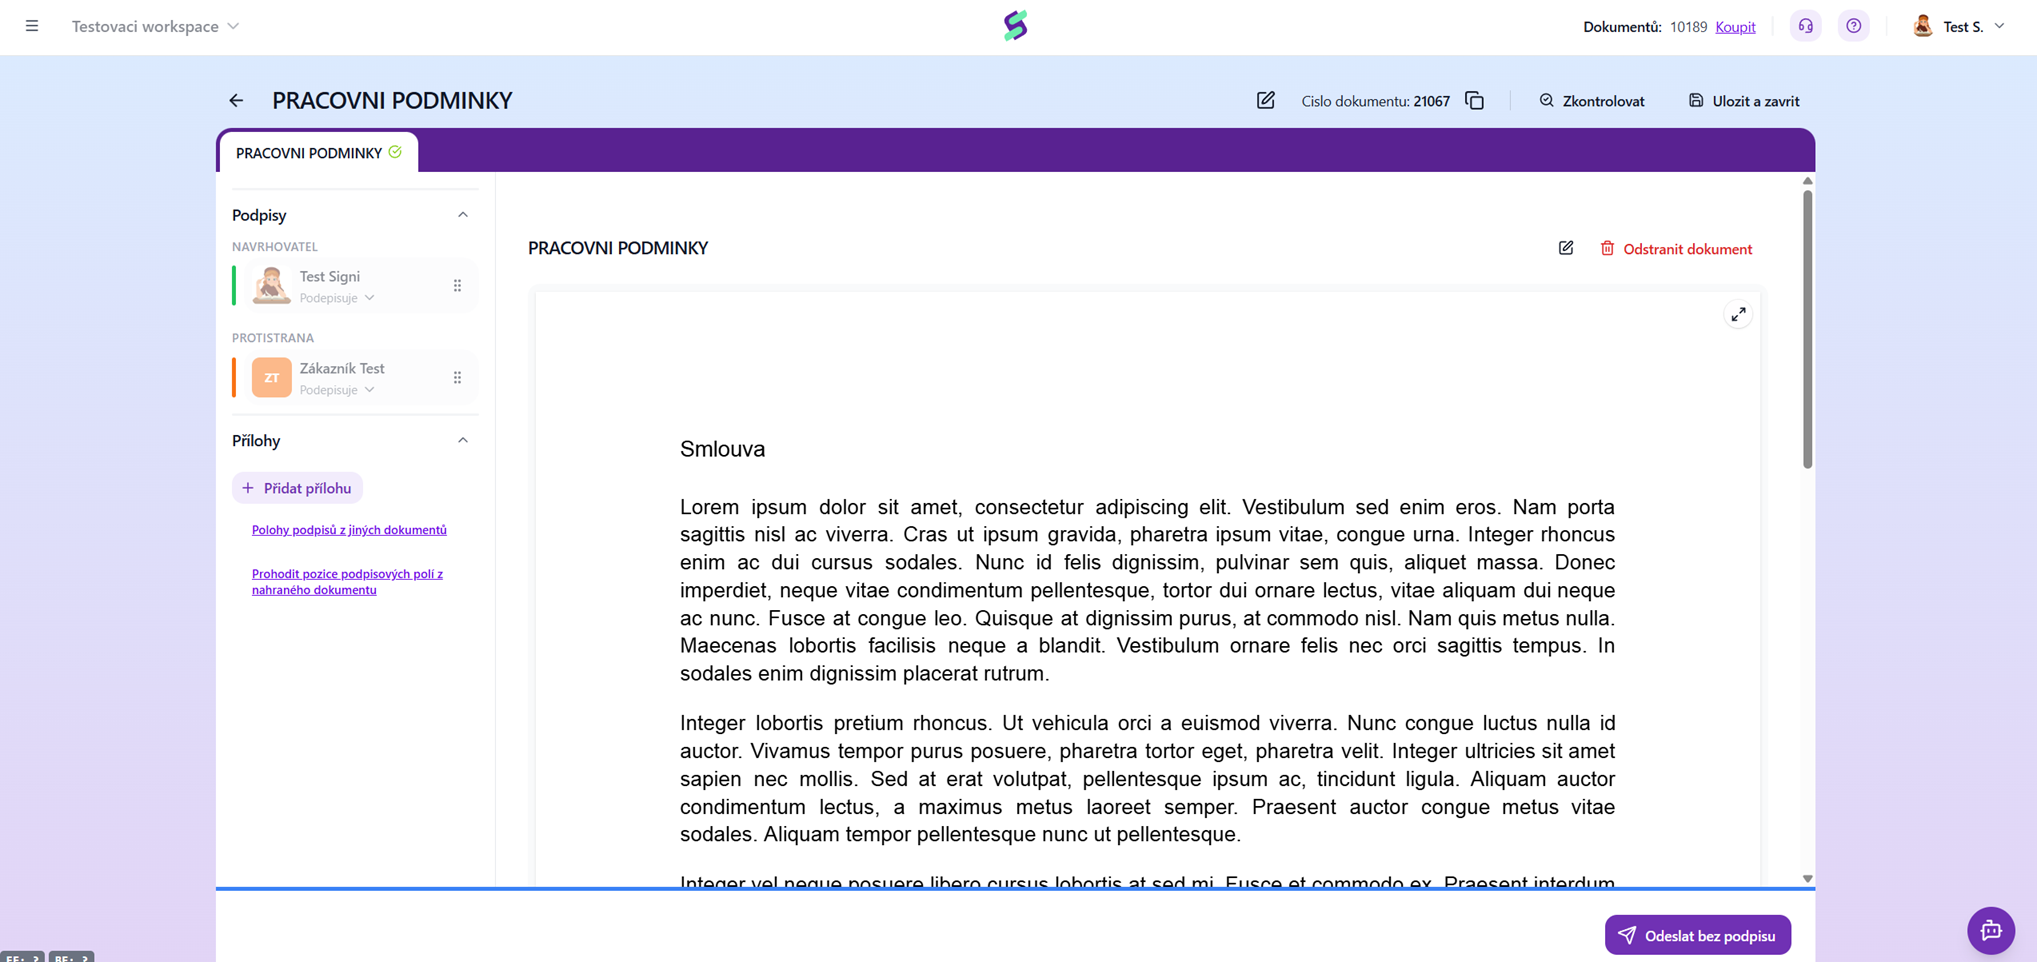Viewport: 2037px width, 962px height.
Task: Click Prohodit pozice podpisových polí link
Action: coord(347,581)
